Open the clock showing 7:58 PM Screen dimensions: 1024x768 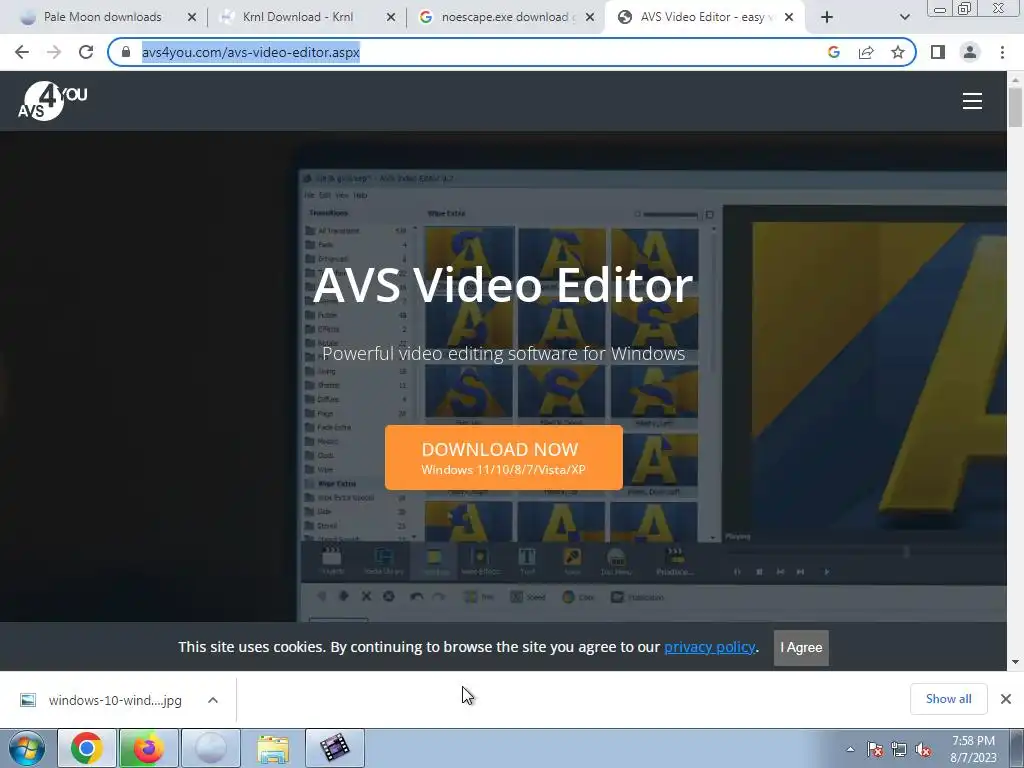tap(973, 749)
